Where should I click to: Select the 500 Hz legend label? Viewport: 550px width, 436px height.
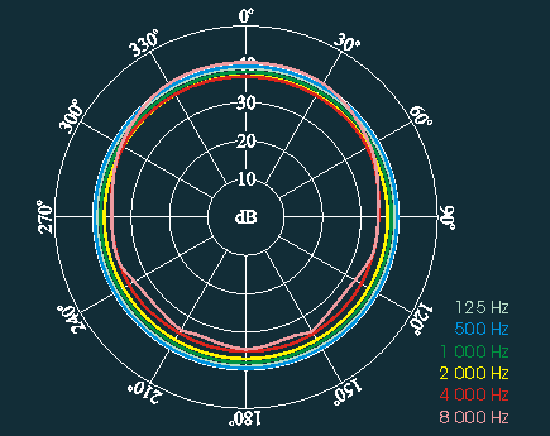[481, 329]
